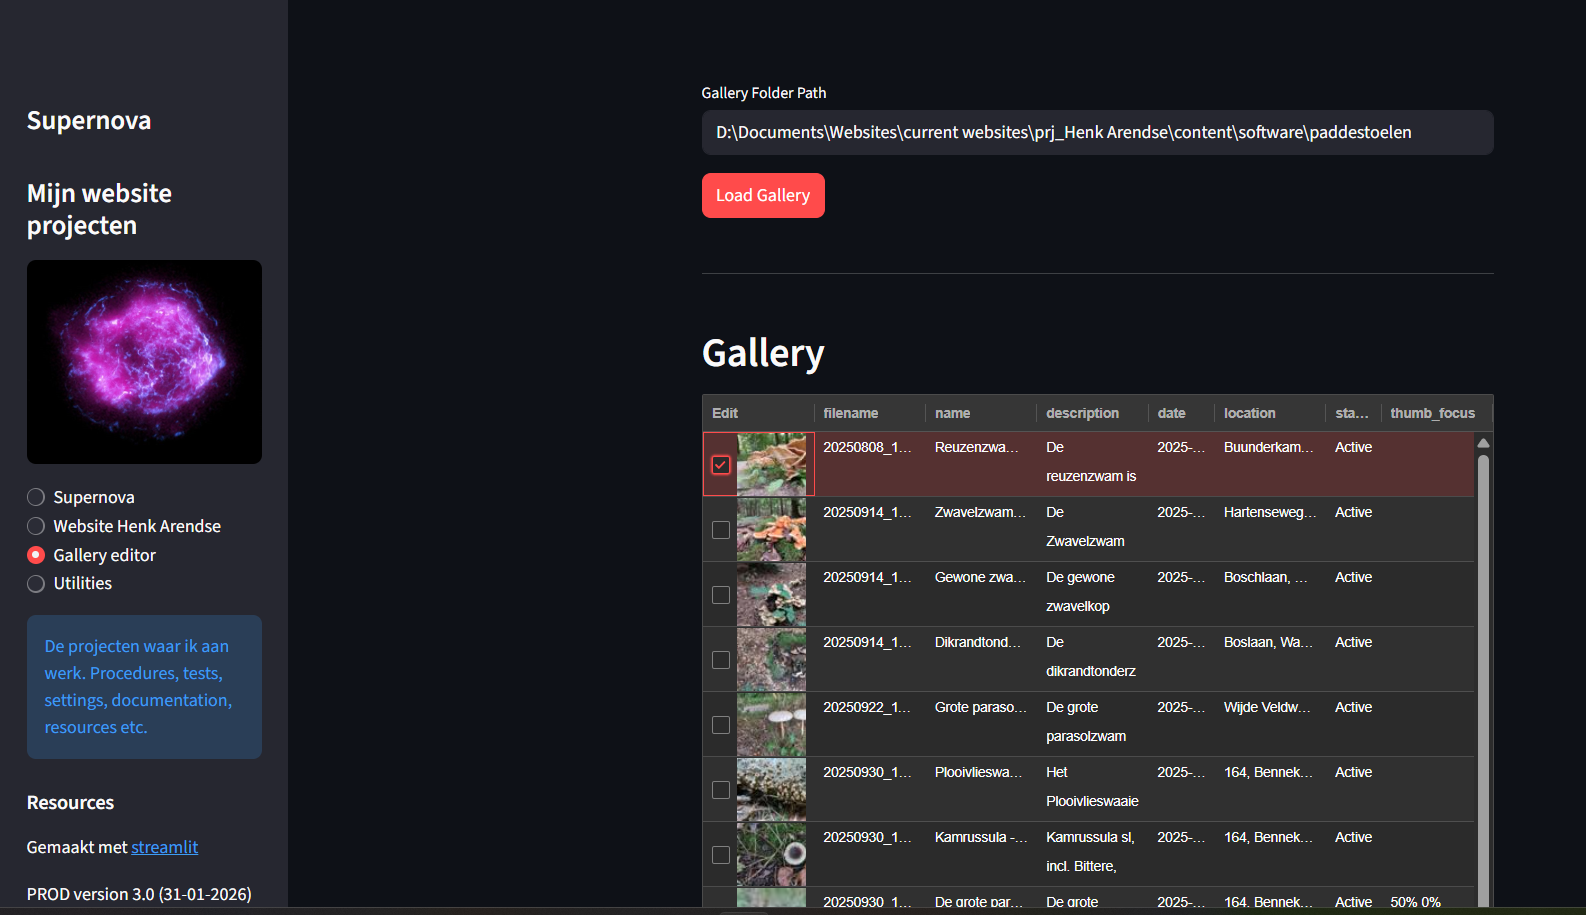Sort by the filename column header

(x=851, y=413)
